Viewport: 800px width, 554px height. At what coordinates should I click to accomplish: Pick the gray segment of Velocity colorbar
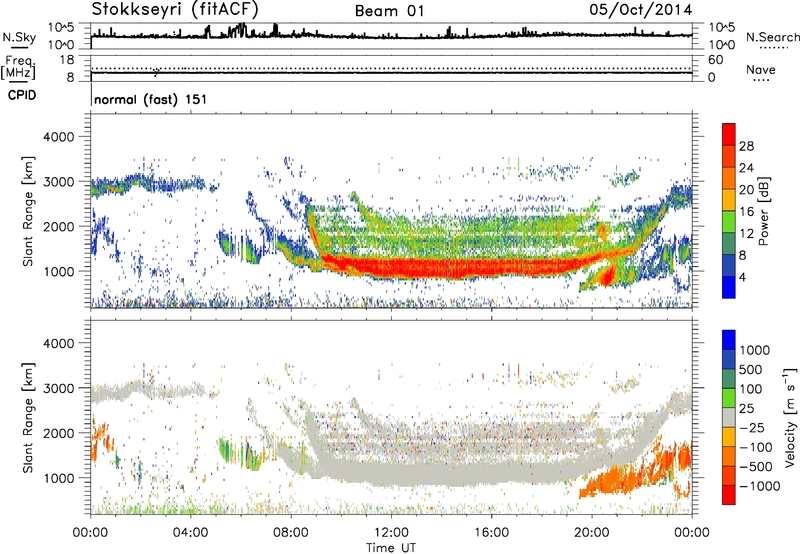pos(729,418)
